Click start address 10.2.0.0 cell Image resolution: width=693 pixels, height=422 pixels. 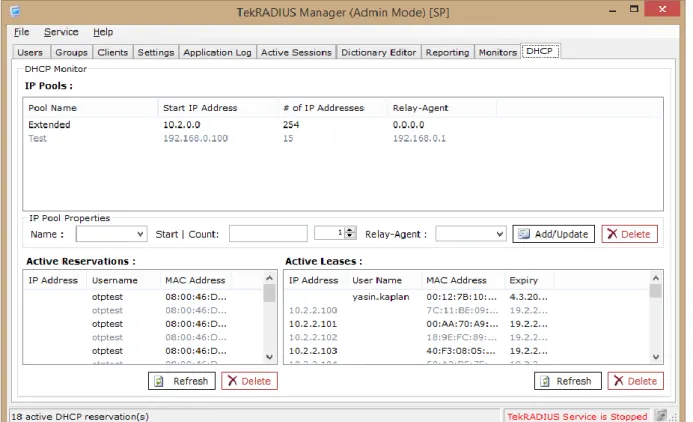coord(182,125)
